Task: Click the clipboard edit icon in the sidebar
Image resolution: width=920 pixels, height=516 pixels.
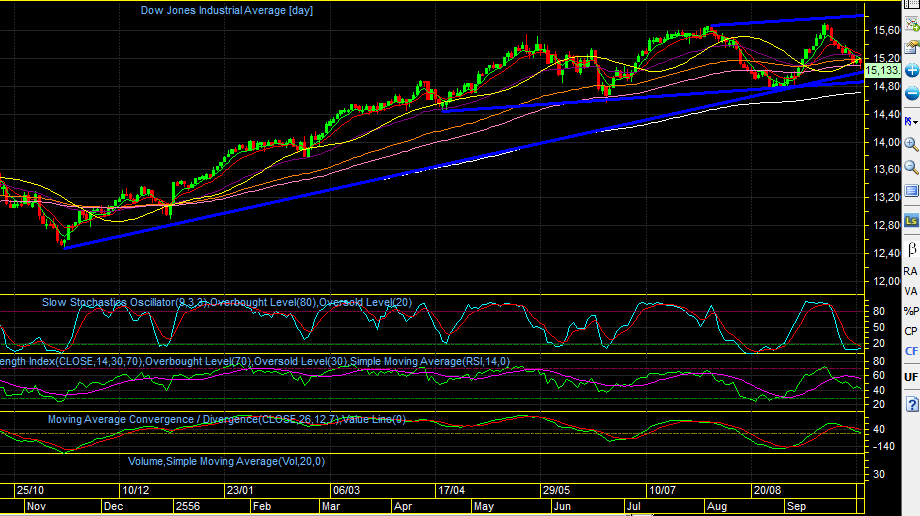Action: click(x=911, y=48)
